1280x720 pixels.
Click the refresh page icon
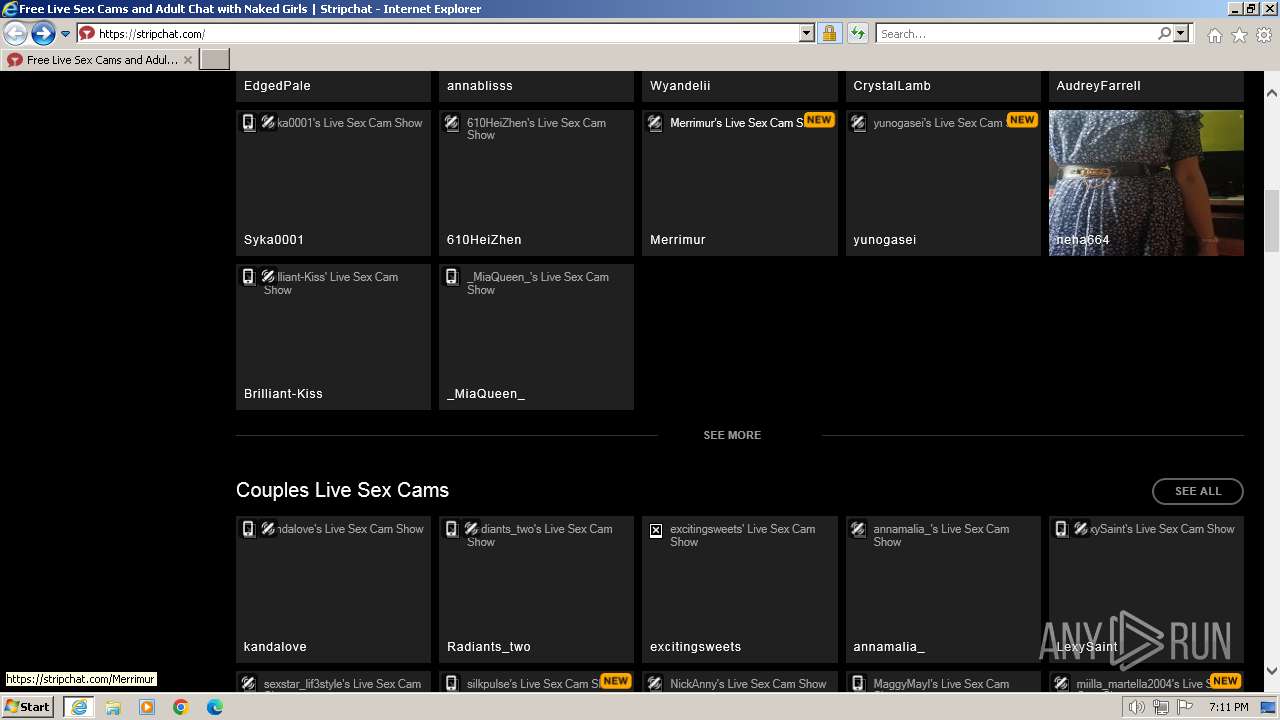point(857,34)
